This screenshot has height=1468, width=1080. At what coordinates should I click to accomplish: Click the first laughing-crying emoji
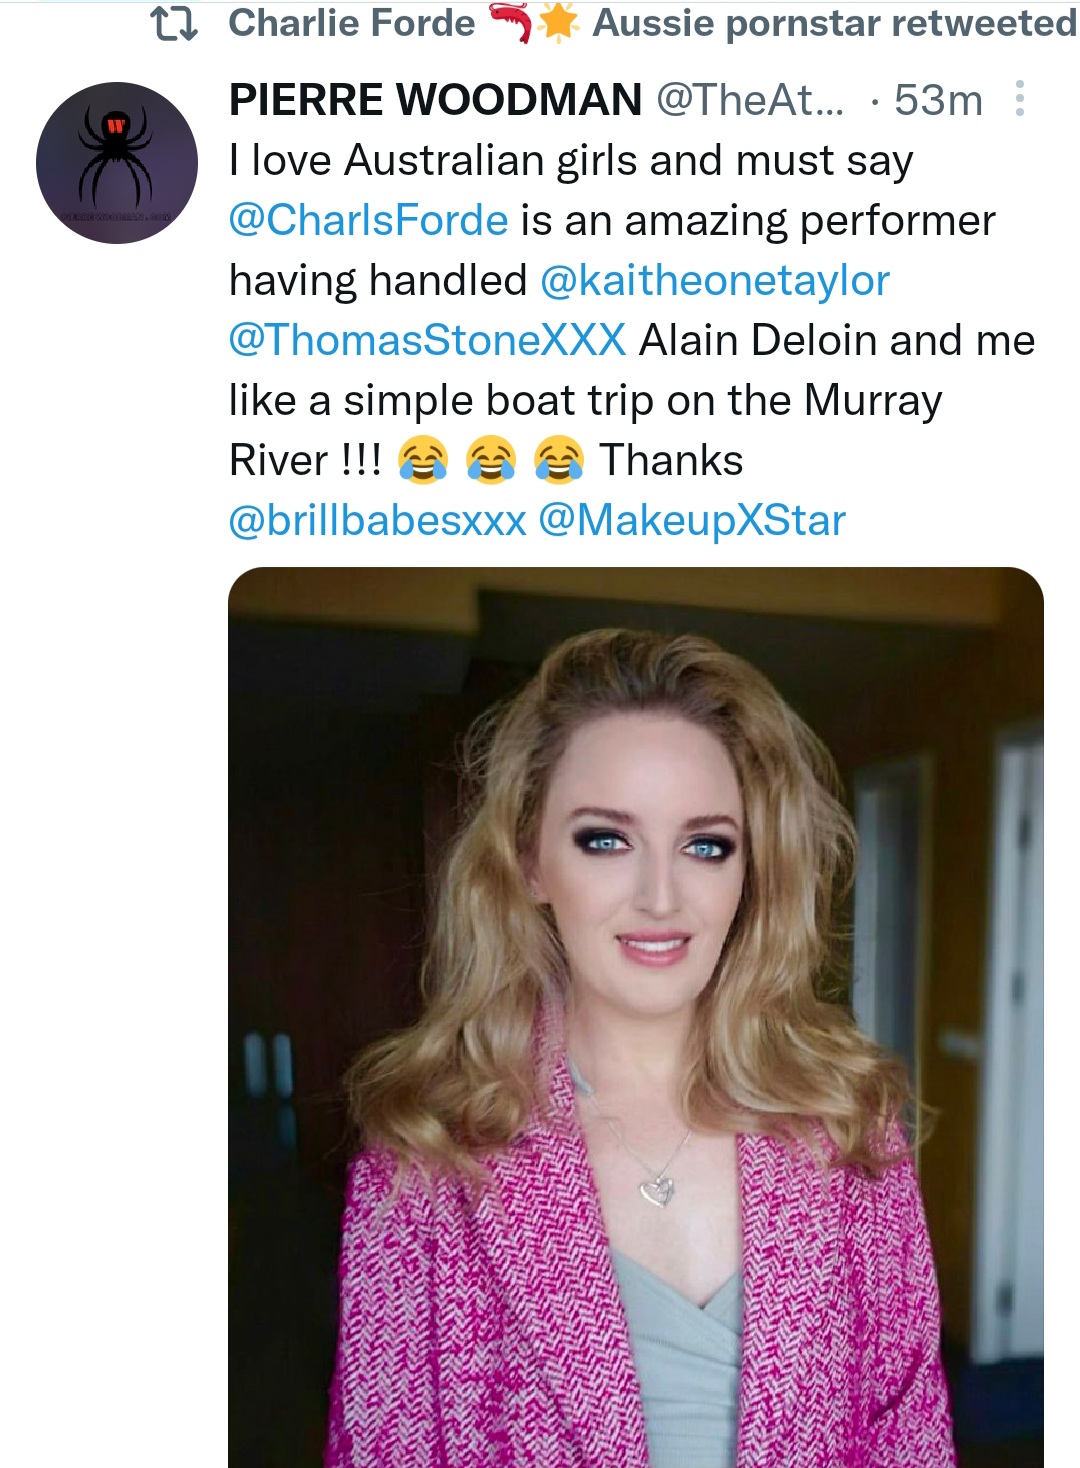pos(423,461)
